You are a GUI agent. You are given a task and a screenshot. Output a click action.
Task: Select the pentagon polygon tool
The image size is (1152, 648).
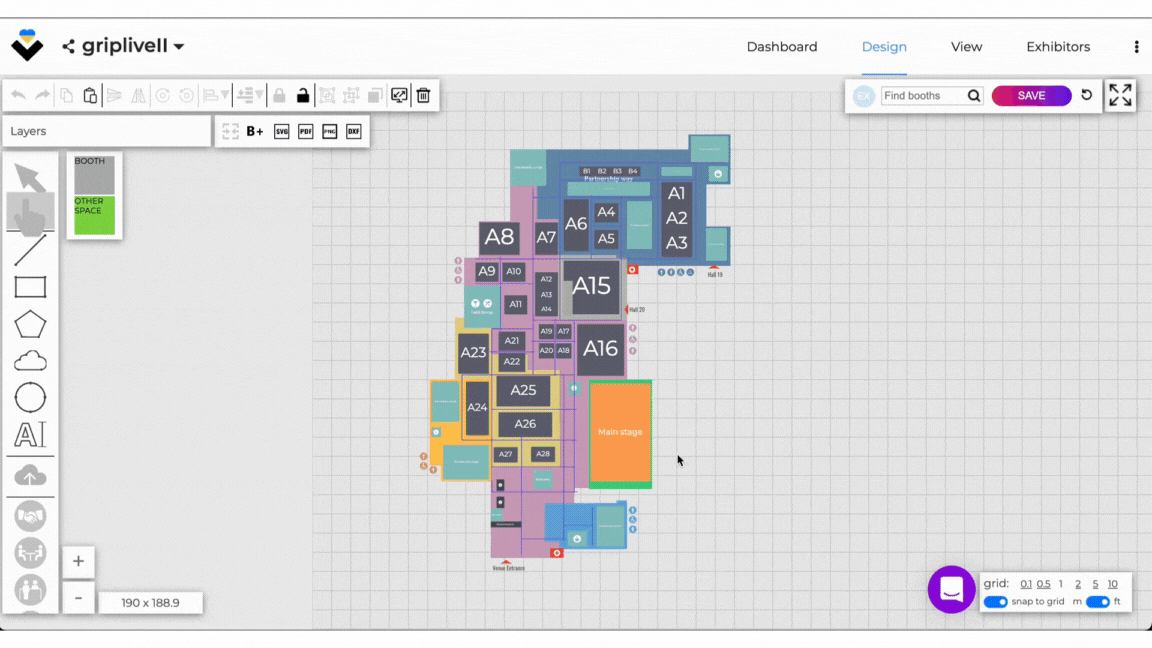(x=30, y=325)
